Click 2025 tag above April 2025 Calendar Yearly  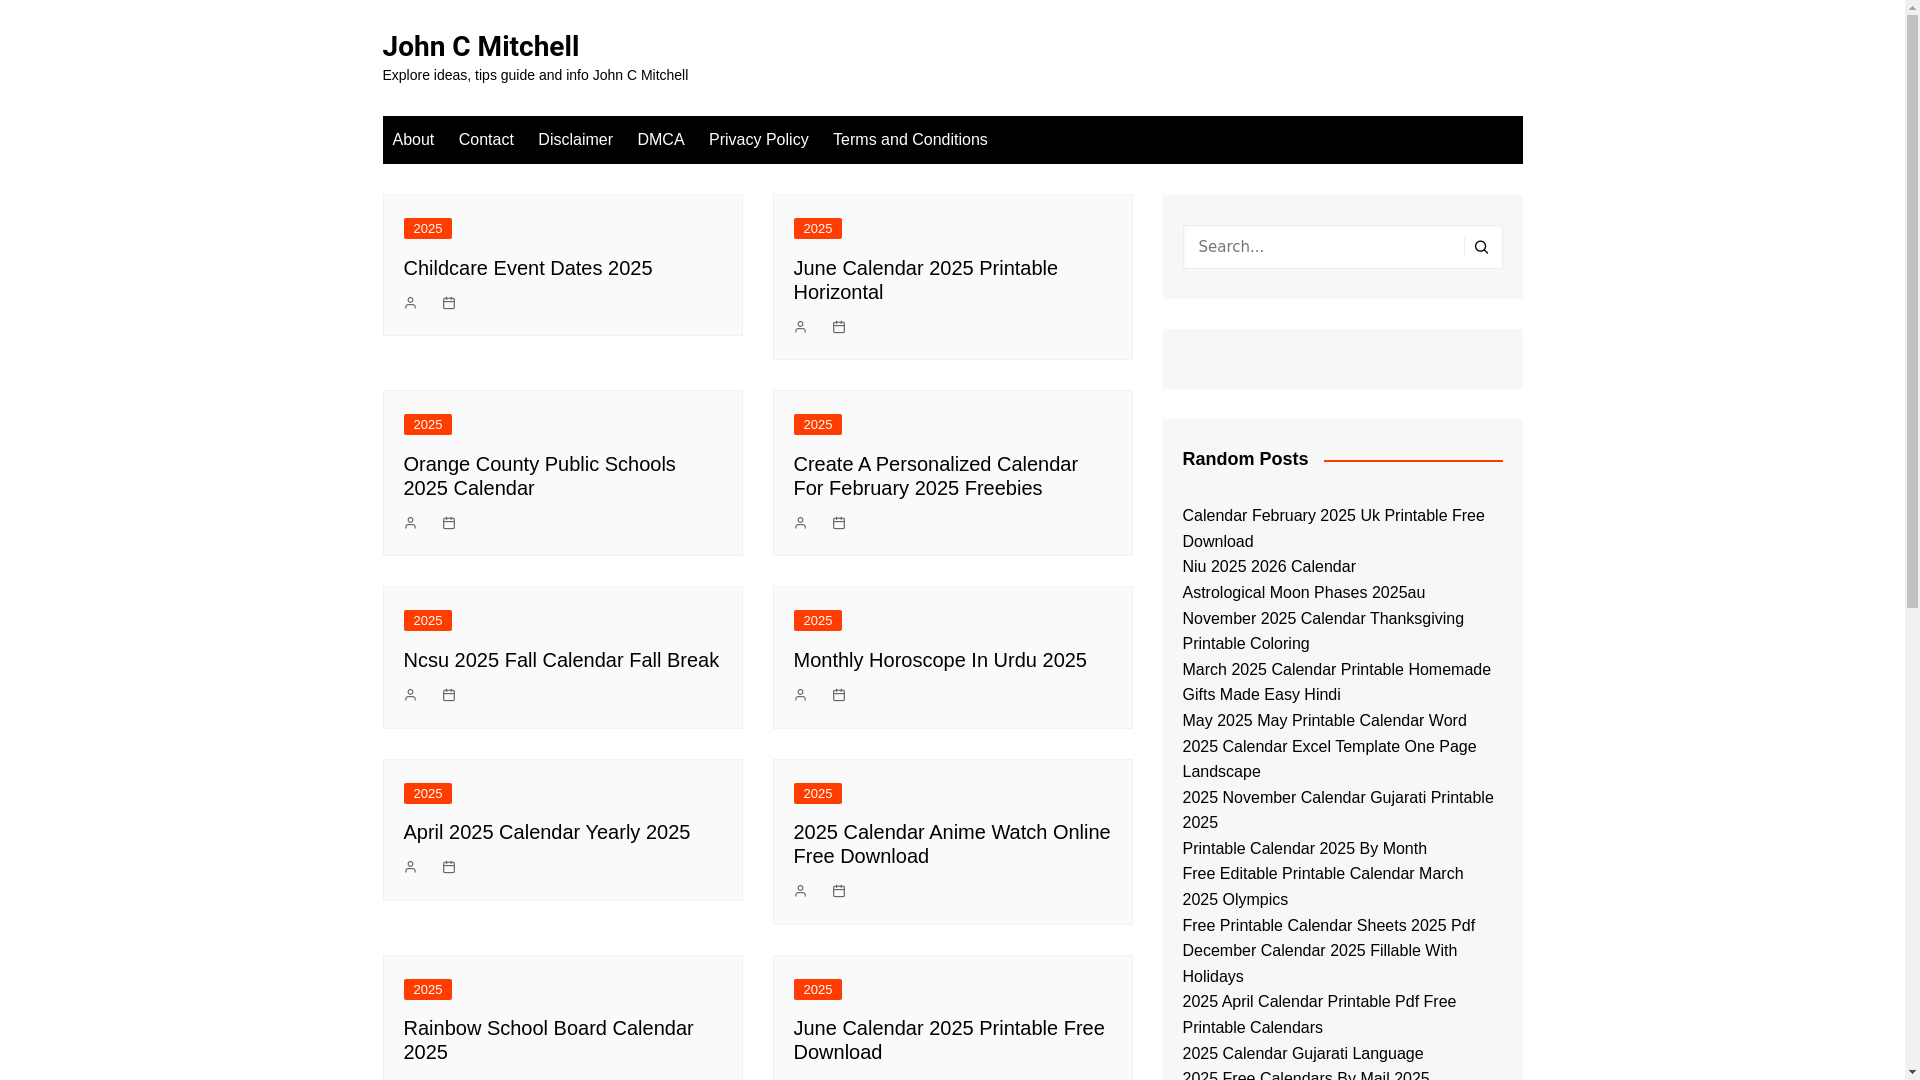(x=428, y=794)
